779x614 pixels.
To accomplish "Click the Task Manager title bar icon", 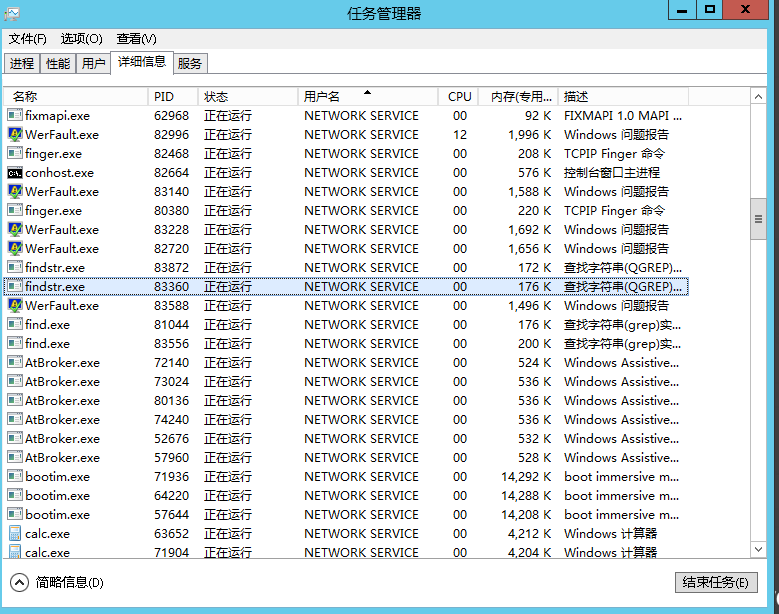I will coord(12,13).
